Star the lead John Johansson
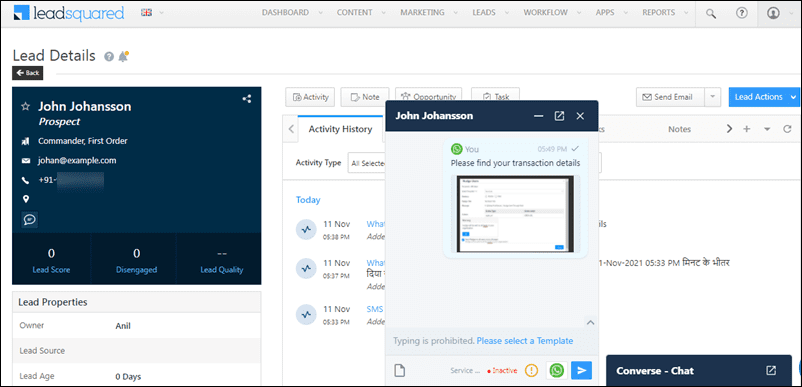 [x=25, y=106]
